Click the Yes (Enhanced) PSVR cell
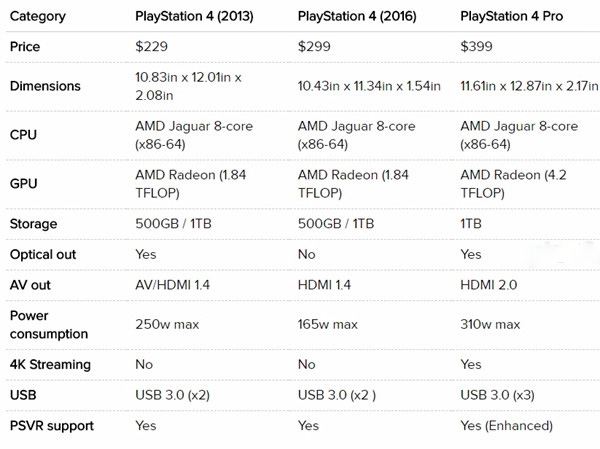600x449 pixels. pos(506,425)
